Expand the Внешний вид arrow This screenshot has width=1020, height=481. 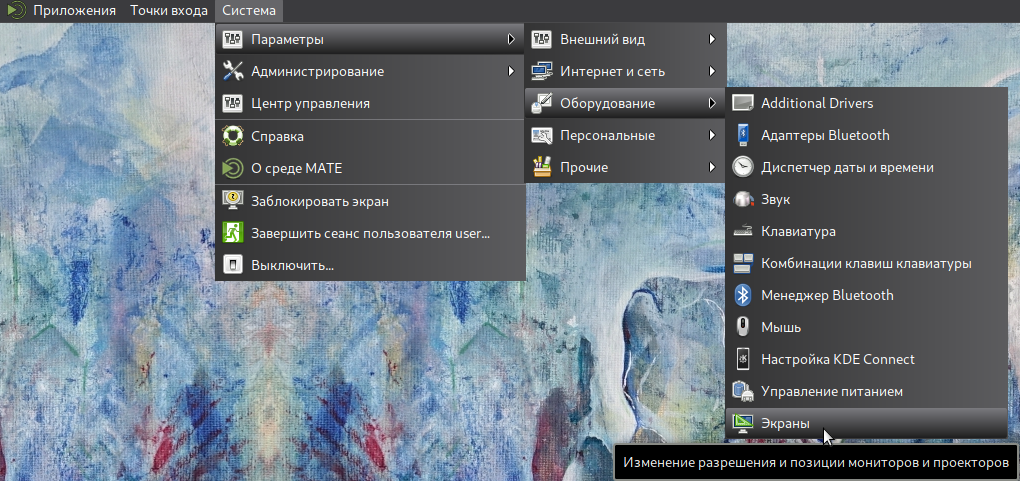click(x=713, y=40)
